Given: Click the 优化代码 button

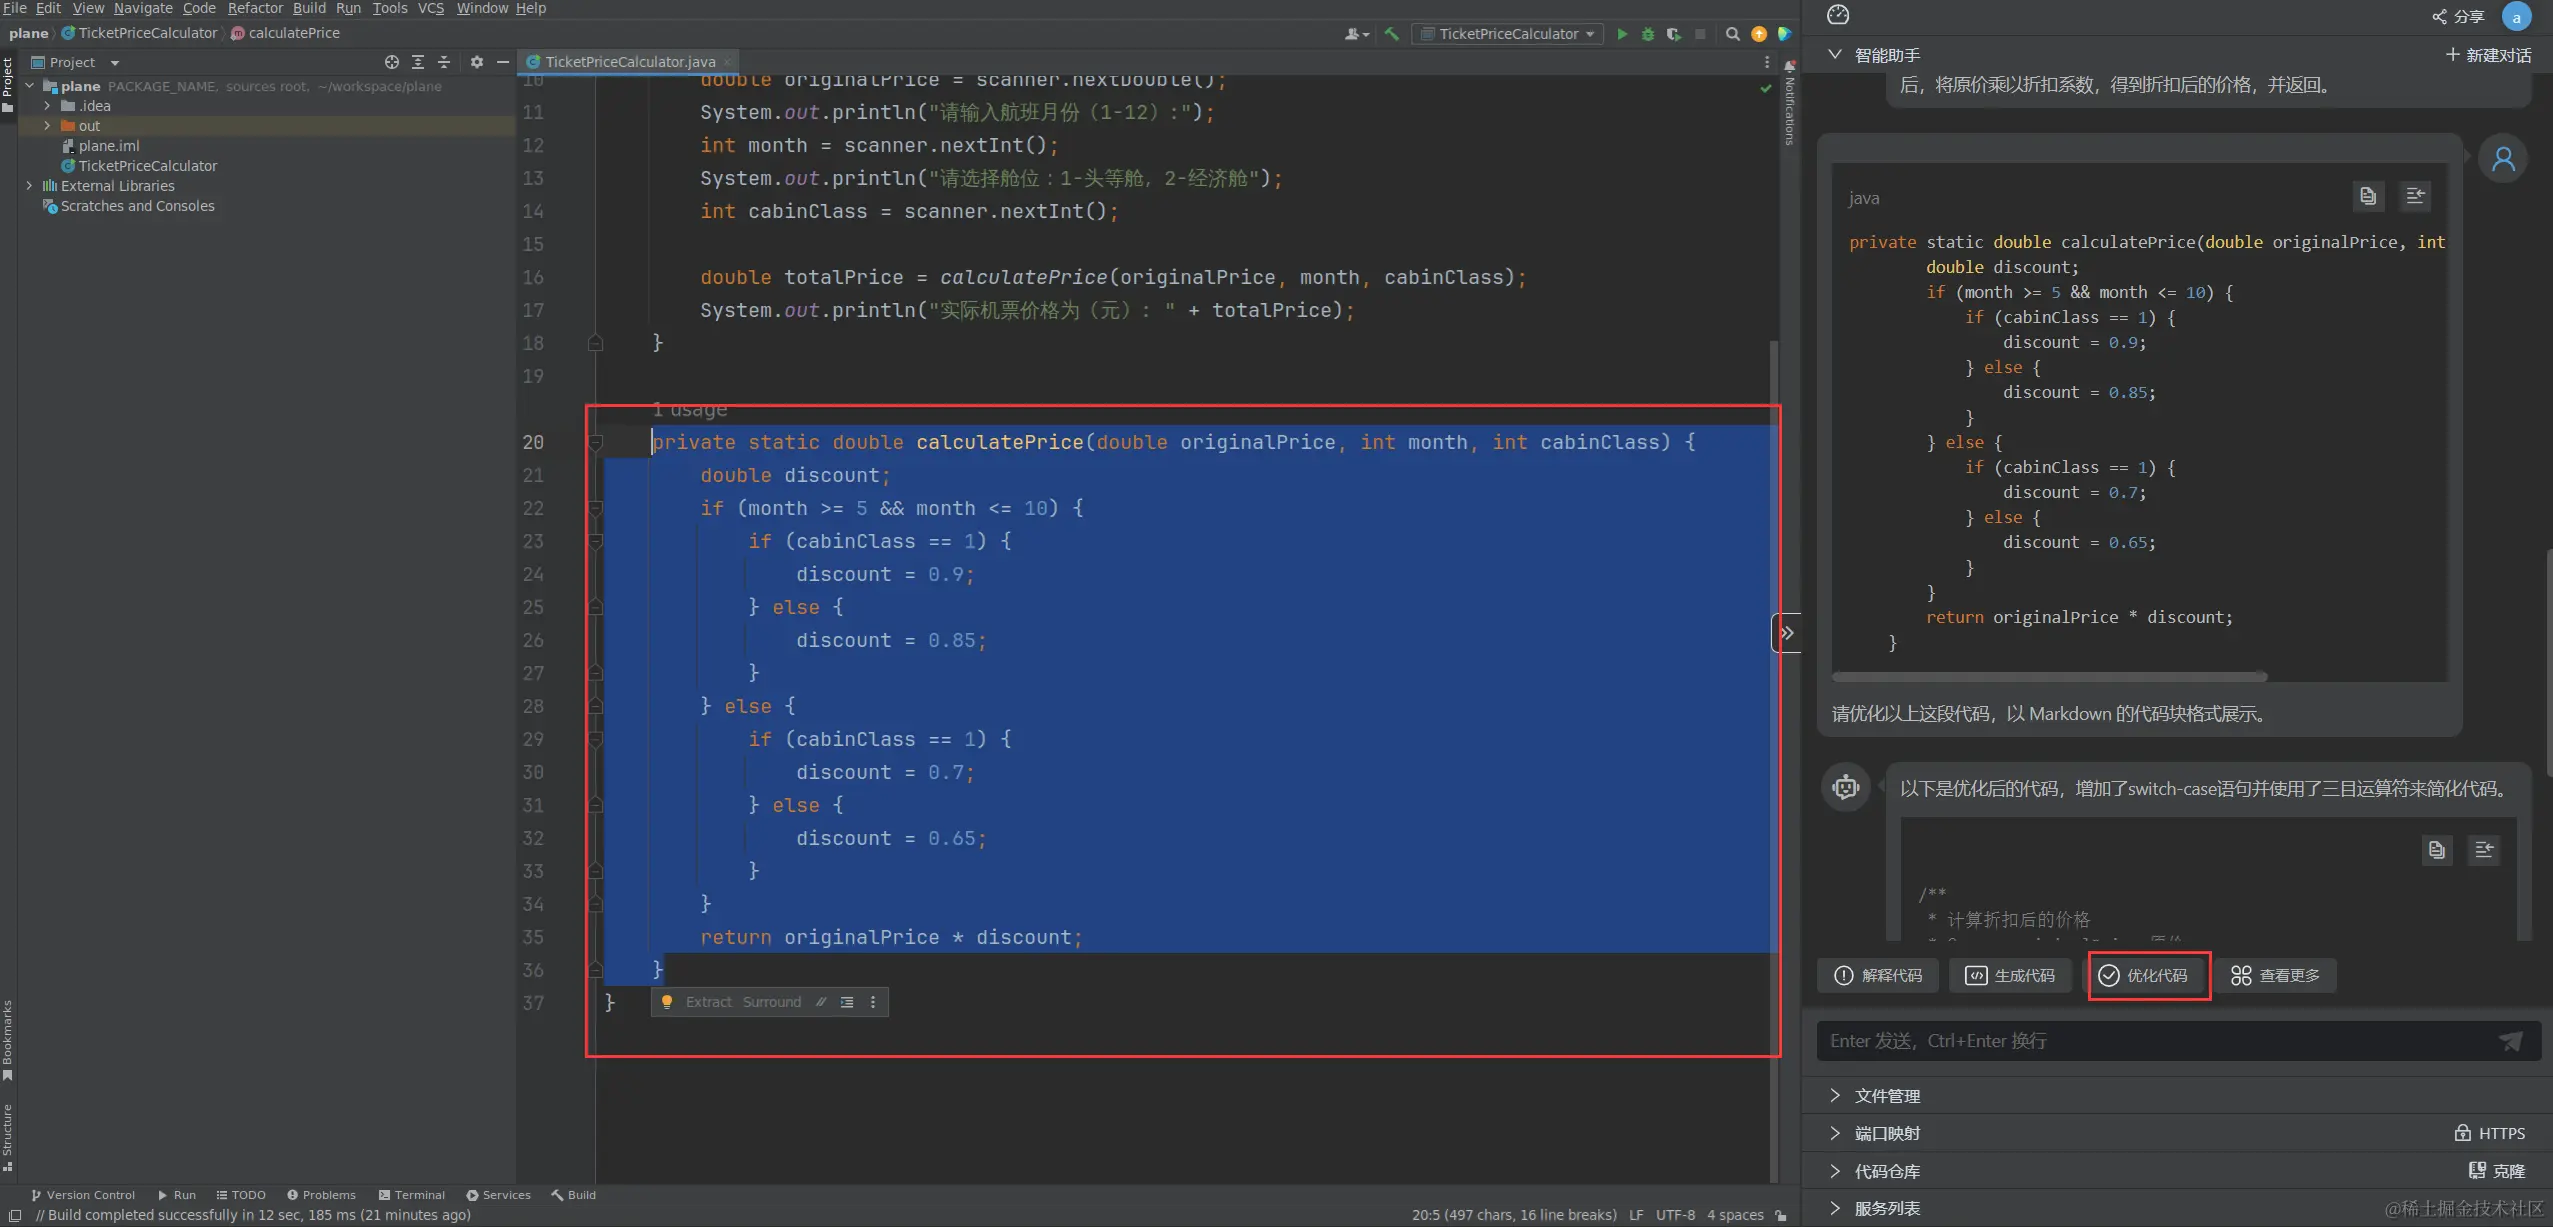Looking at the screenshot, I should 2146,975.
